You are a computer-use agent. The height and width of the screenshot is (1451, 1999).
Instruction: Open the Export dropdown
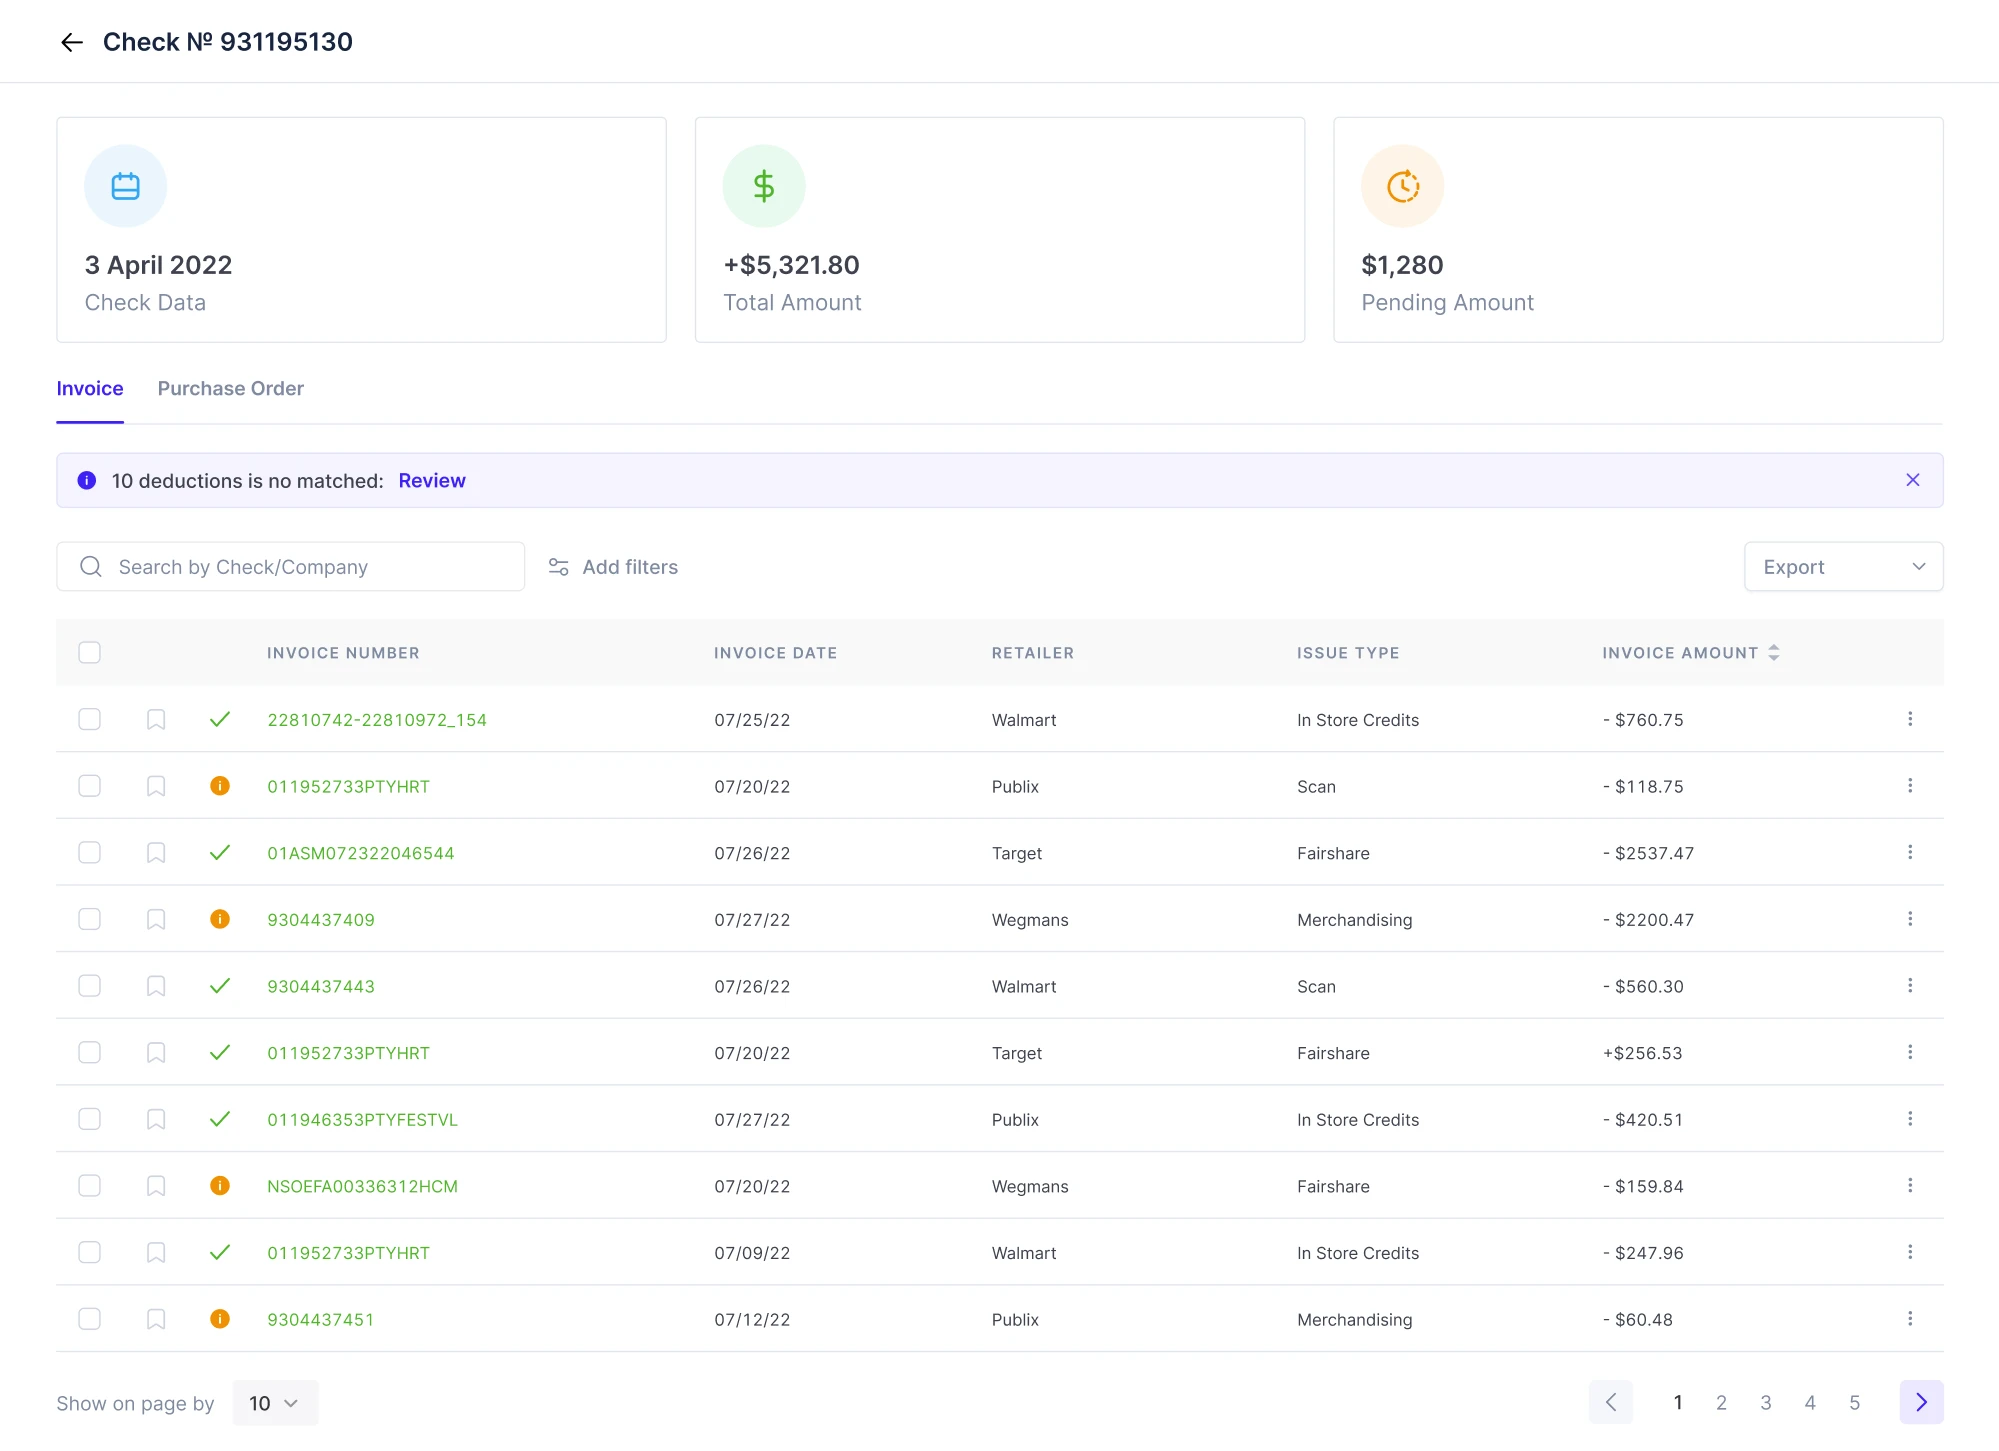point(1843,566)
